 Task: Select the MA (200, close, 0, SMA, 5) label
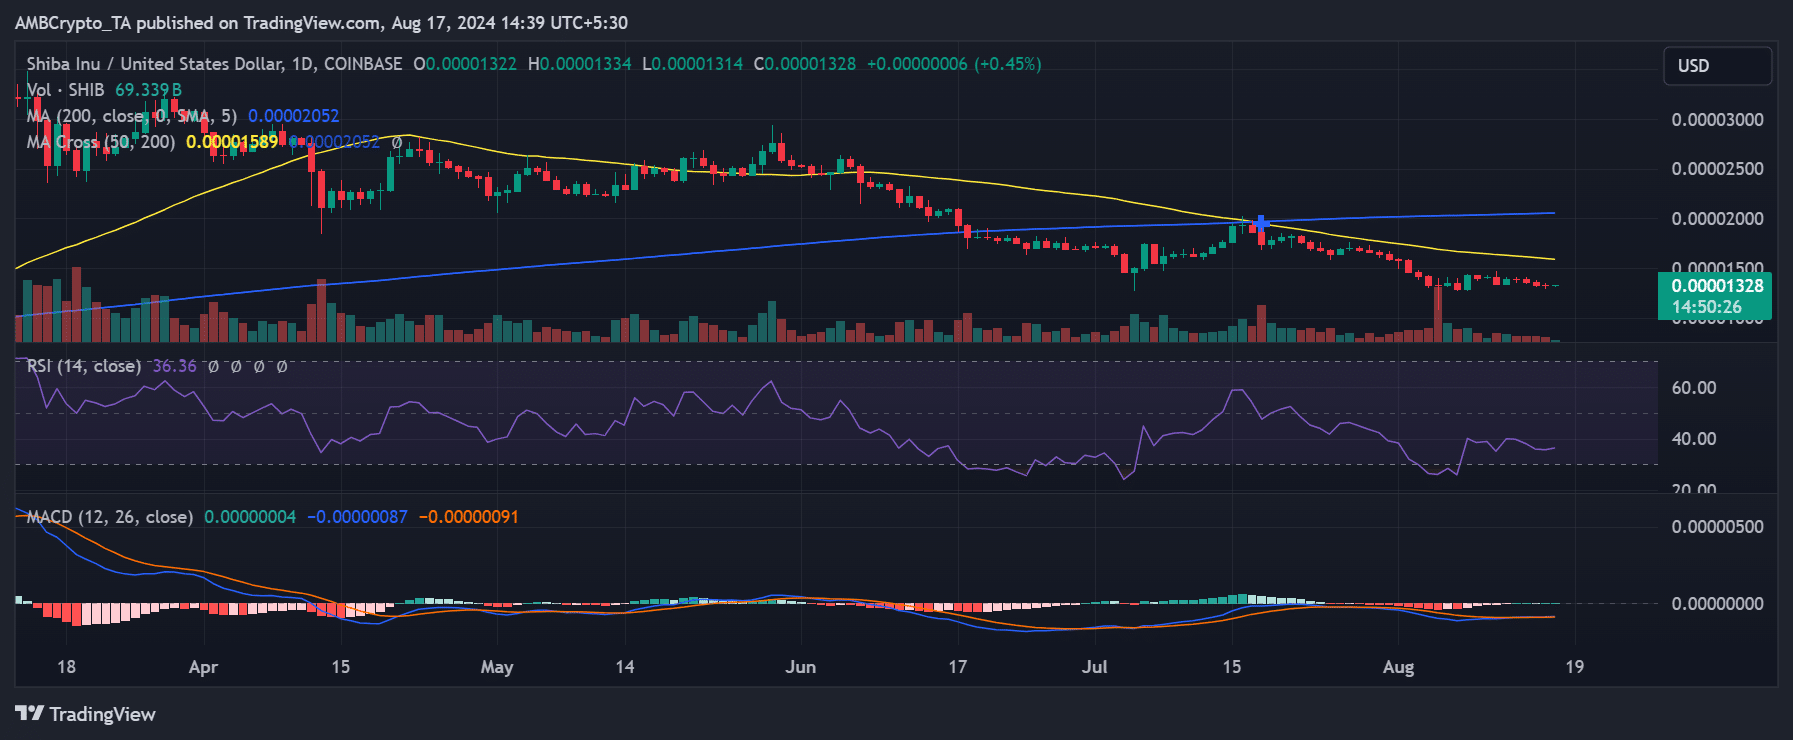(131, 116)
